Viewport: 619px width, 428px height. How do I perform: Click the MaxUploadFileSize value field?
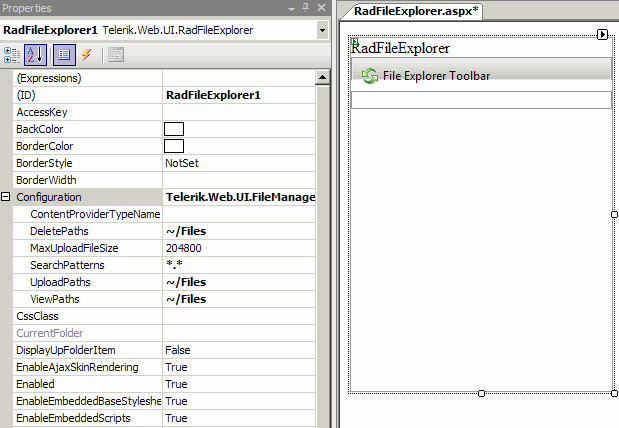click(x=238, y=248)
